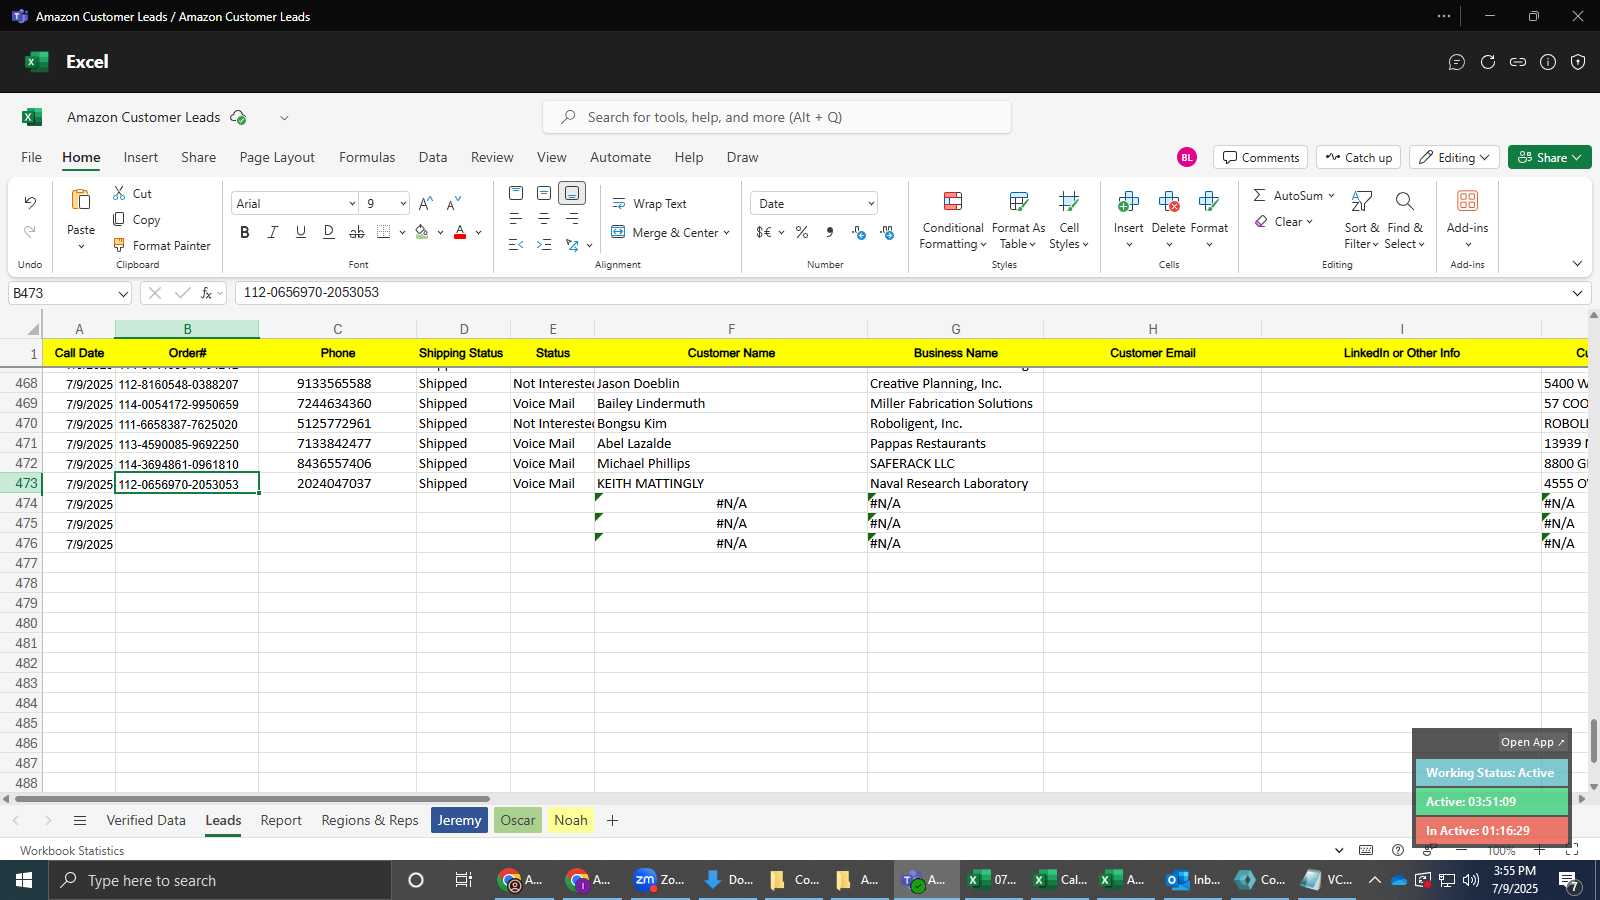Select cell with KEITH MATTINGLY
1600x900 pixels.
click(731, 484)
